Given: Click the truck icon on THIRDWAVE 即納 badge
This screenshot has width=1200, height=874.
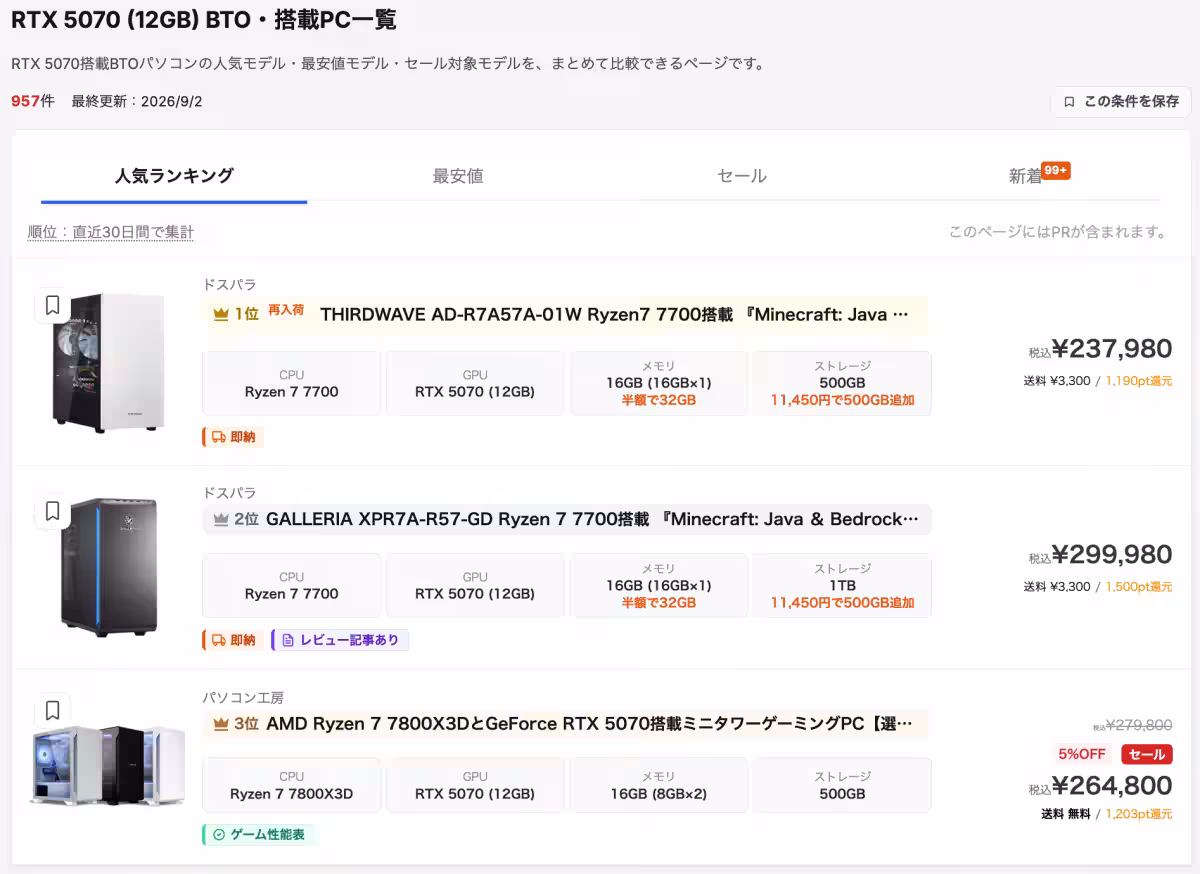Looking at the screenshot, I should pyautogui.click(x=218, y=437).
